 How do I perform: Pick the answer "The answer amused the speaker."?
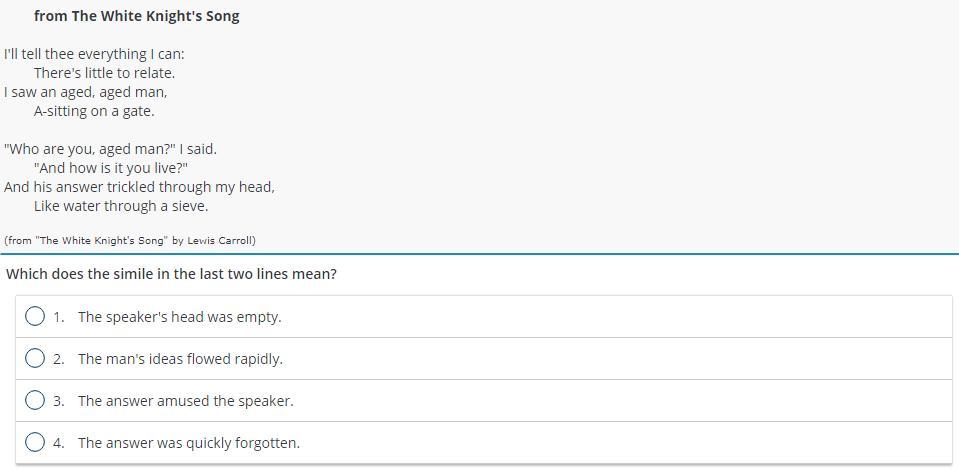[186, 401]
